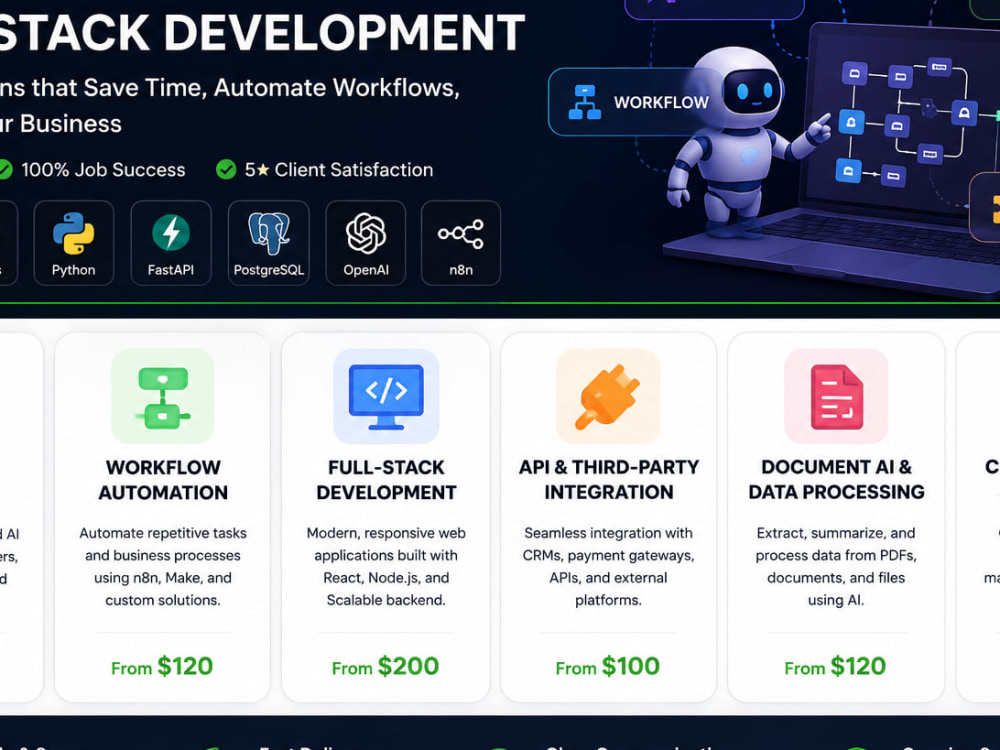Click Document AI & Data Processing heading
The width and height of the screenshot is (1000, 750).
(836, 480)
